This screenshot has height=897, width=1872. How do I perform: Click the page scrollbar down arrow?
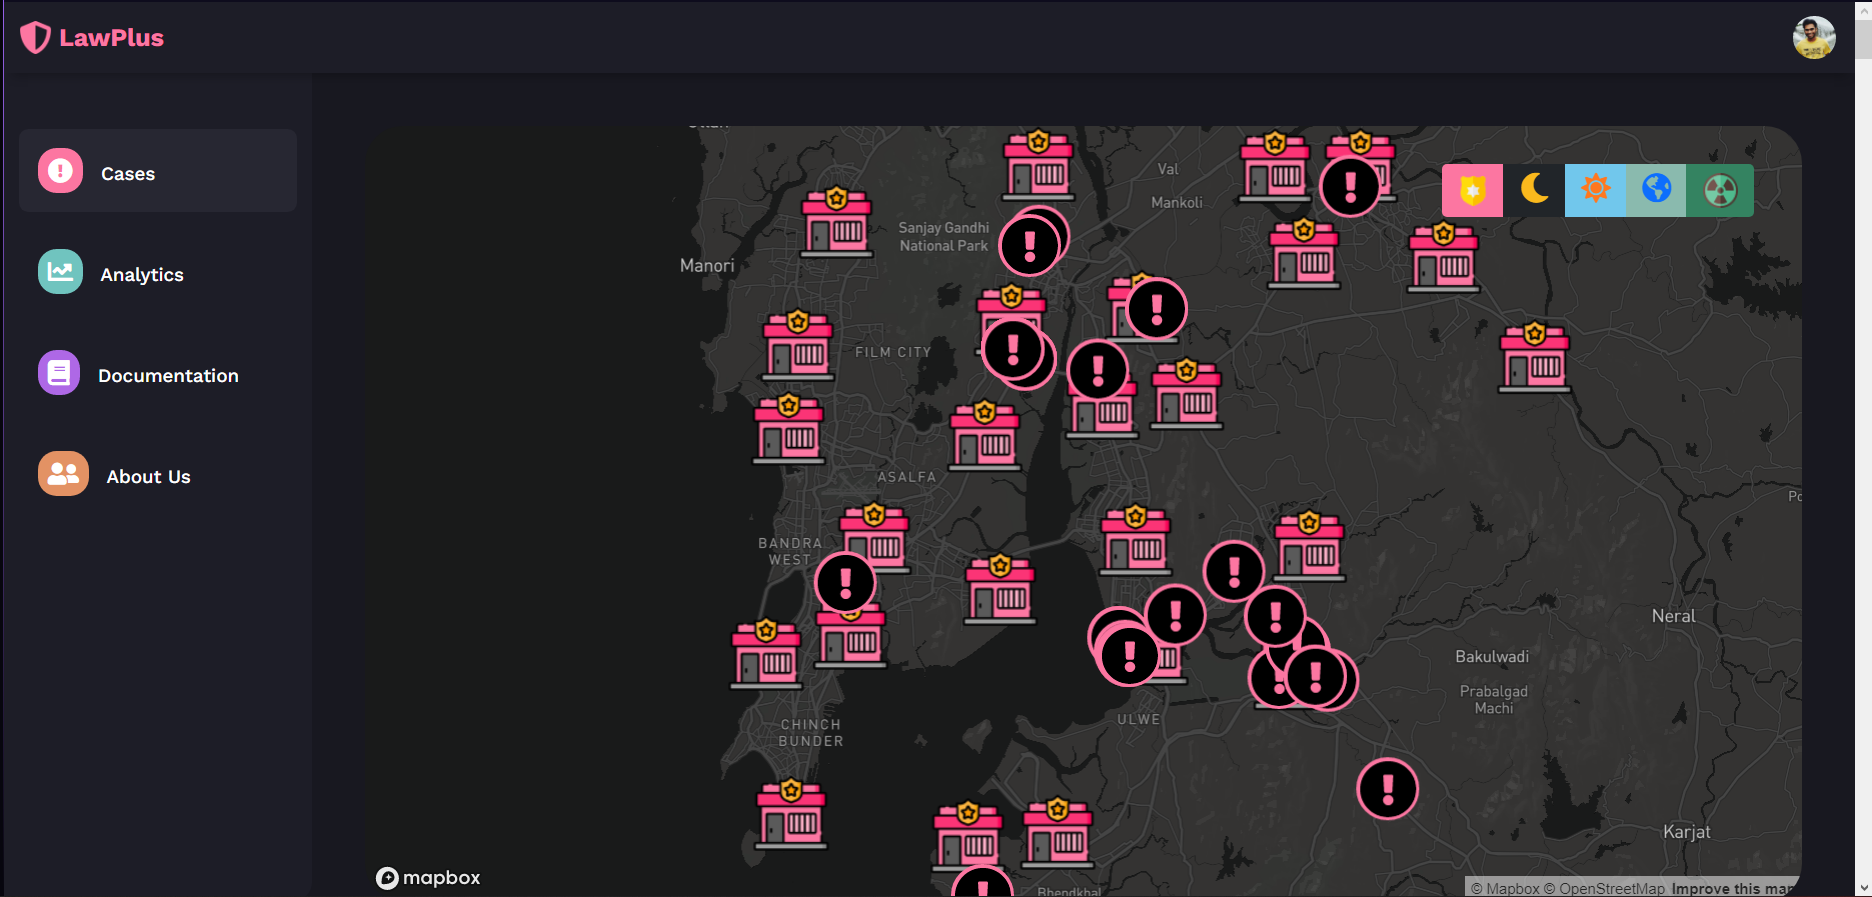pyautogui.click(x=1863, y=888)
